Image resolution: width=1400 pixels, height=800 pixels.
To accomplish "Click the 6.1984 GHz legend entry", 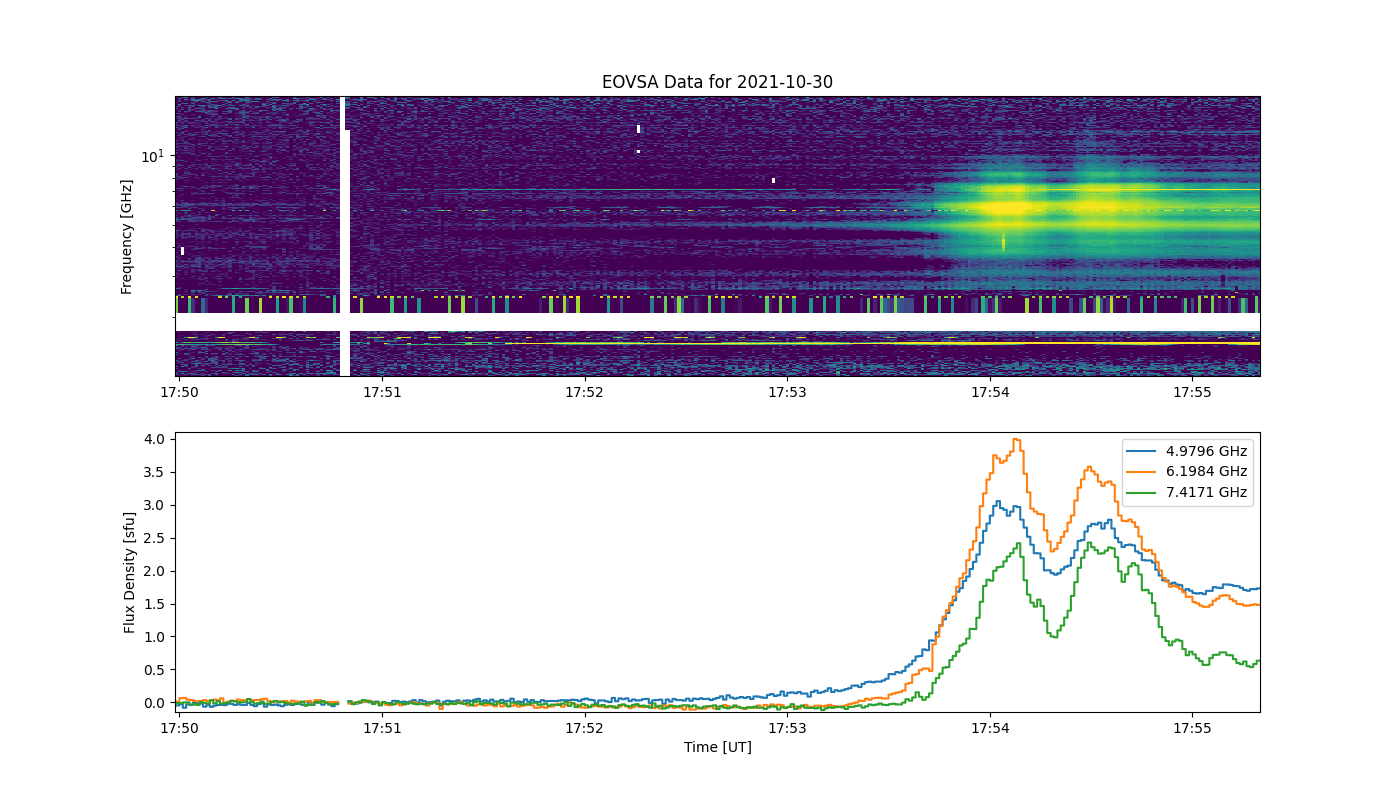I will click(1187, 472).
